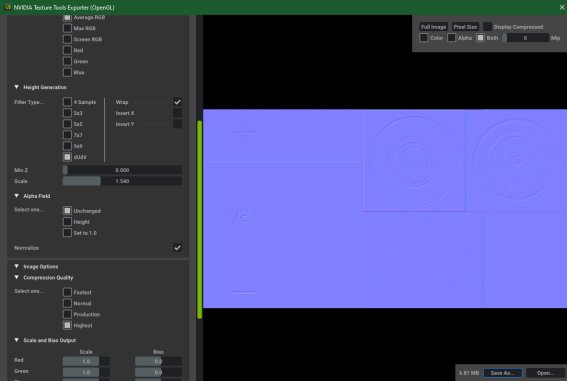Image resolution: width=567 pixels, height=381 pixels.
Task: Collapse the Compression Quality section
Action: [x=17, y=277]
